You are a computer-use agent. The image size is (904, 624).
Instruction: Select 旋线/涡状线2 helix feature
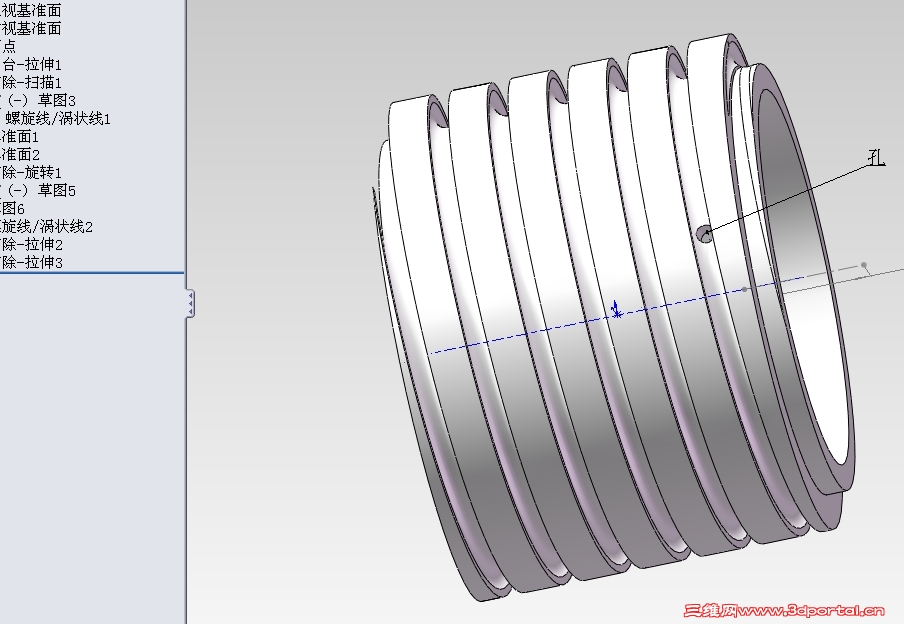coord(47,227)
